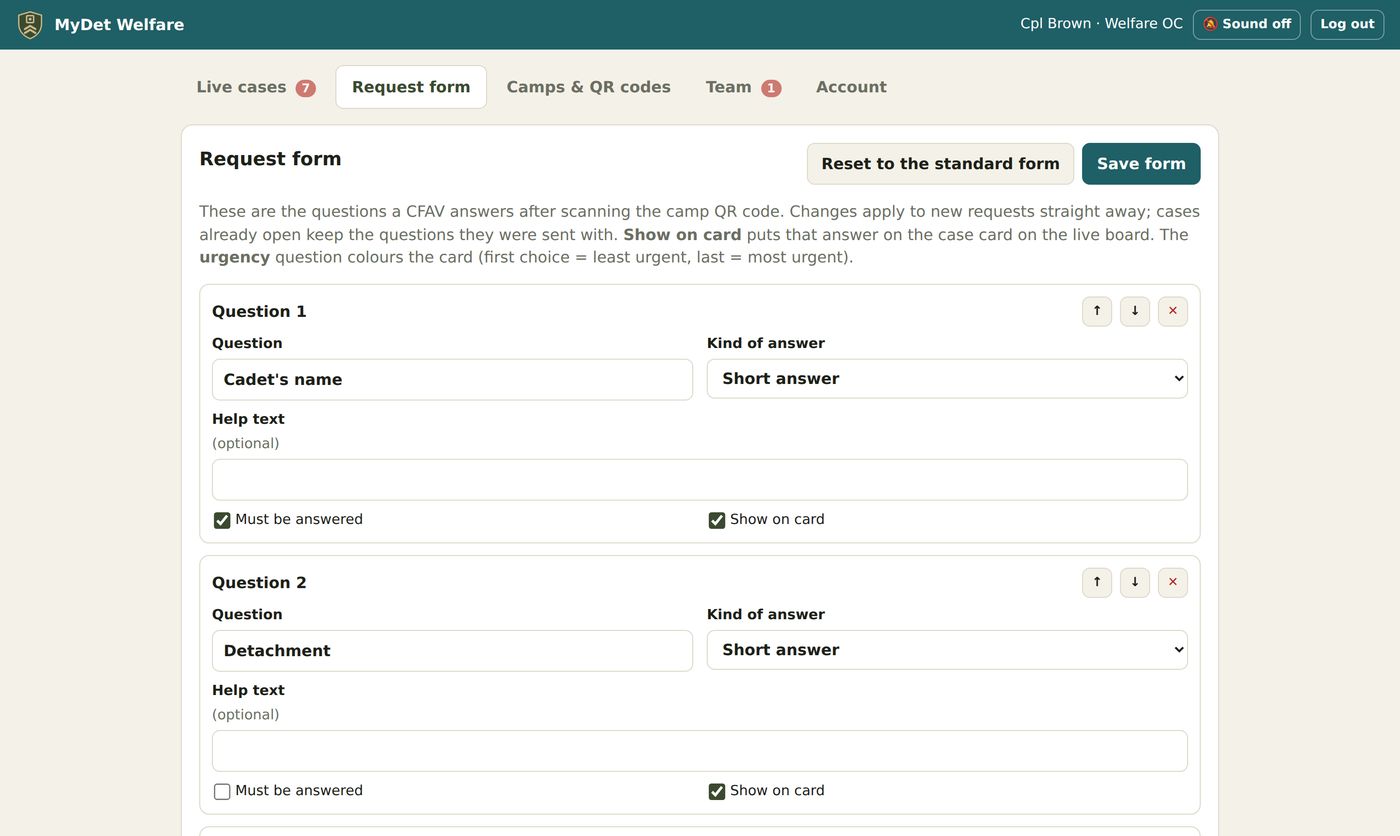The height and width of the screenshot is (836, 1400).
Task: Uncheck Show on card for Question 1
Action: (717, 520)
